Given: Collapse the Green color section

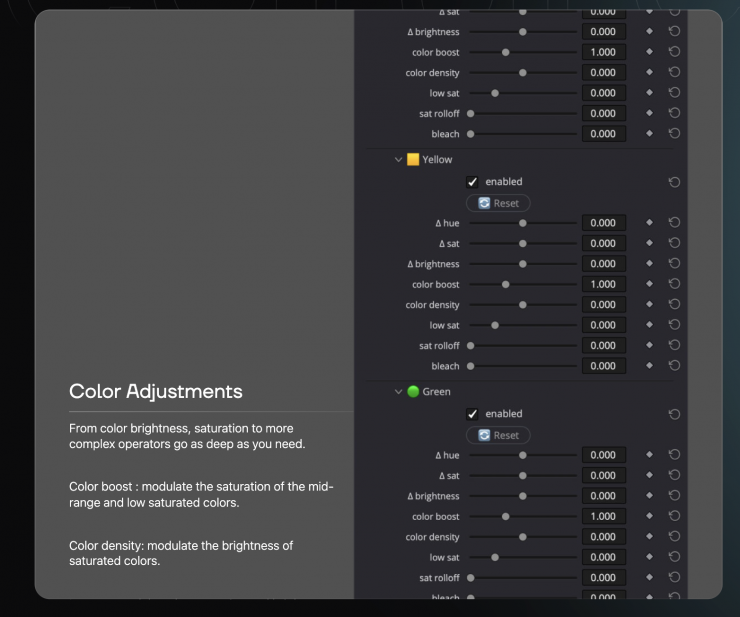Looking at the screenshot, I should coord(398,392).
